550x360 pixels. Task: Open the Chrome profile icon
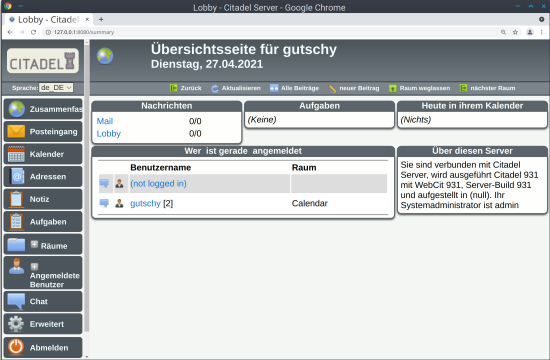[530, 32]
